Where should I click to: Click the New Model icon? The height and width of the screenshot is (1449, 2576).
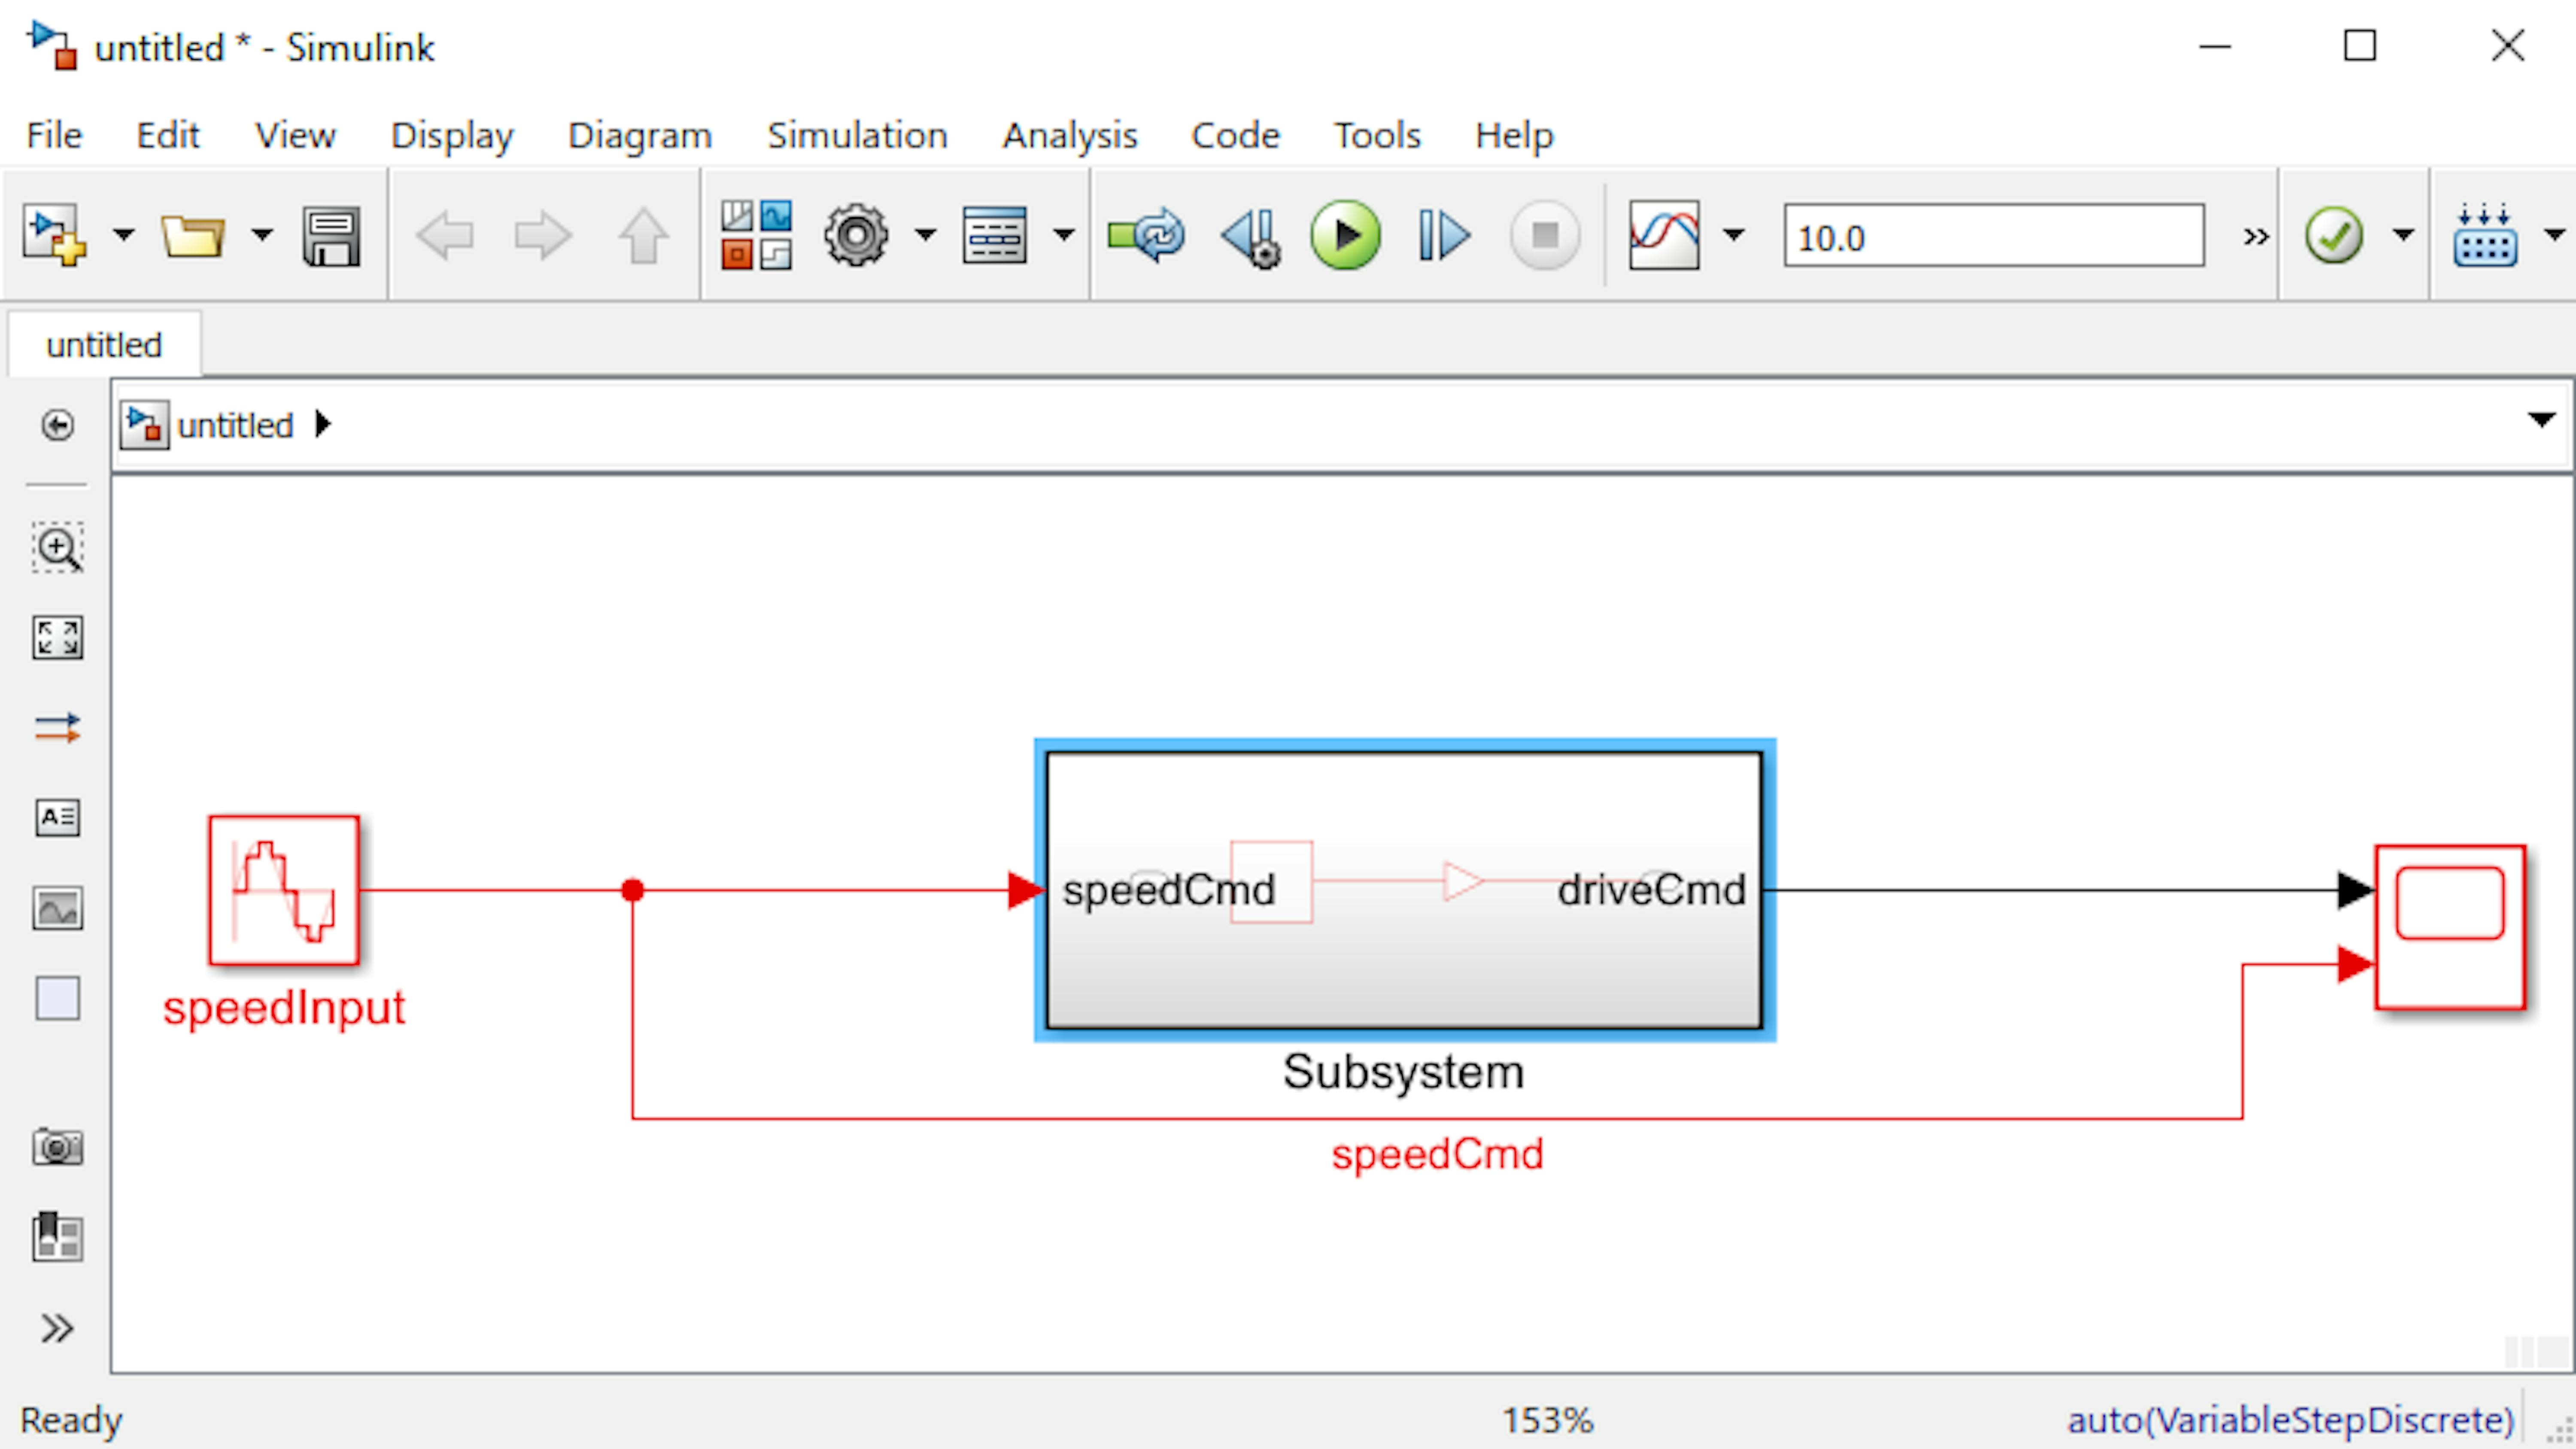tap(55, 237)
